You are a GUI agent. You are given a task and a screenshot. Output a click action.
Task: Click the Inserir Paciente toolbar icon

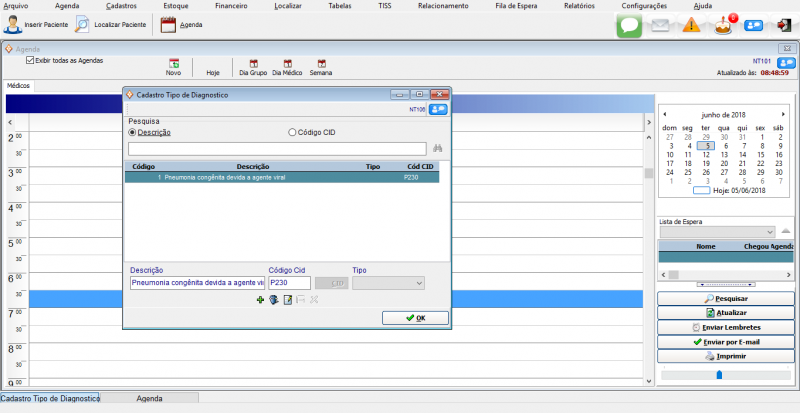click(12, 25)
